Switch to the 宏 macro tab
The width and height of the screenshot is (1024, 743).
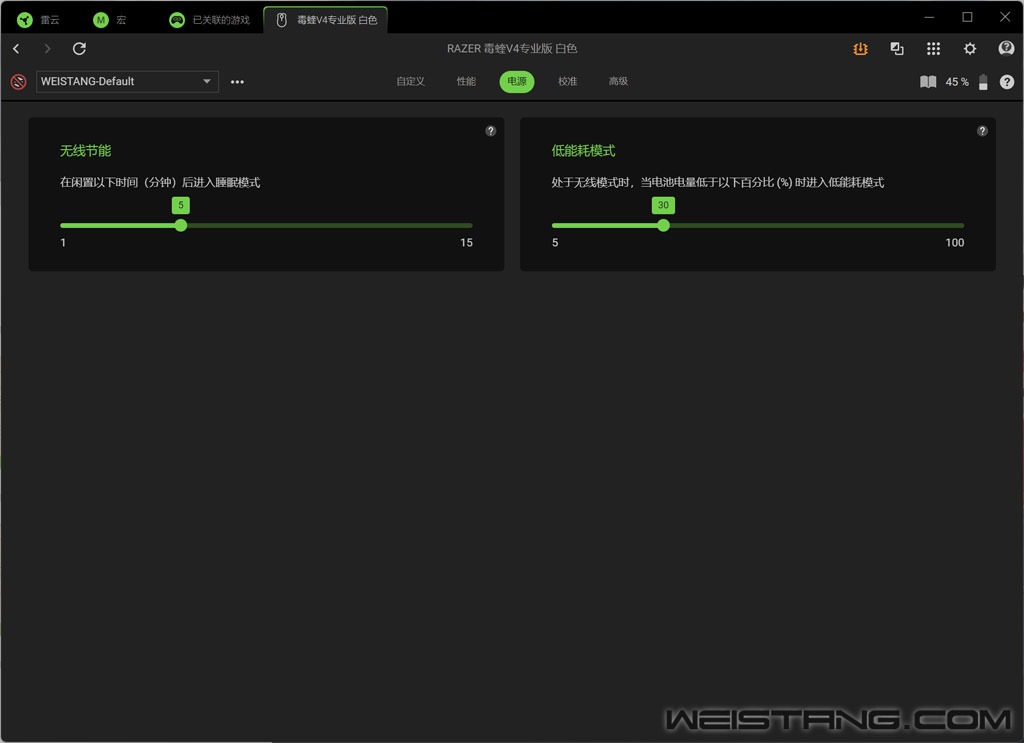pos(110,20)
